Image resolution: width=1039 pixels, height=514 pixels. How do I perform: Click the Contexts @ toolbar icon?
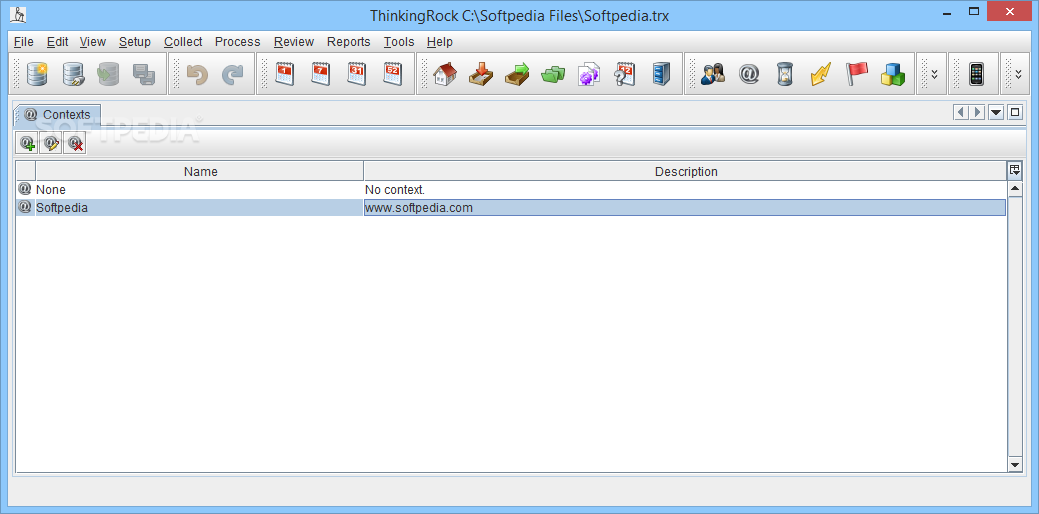tap(749, 74)
